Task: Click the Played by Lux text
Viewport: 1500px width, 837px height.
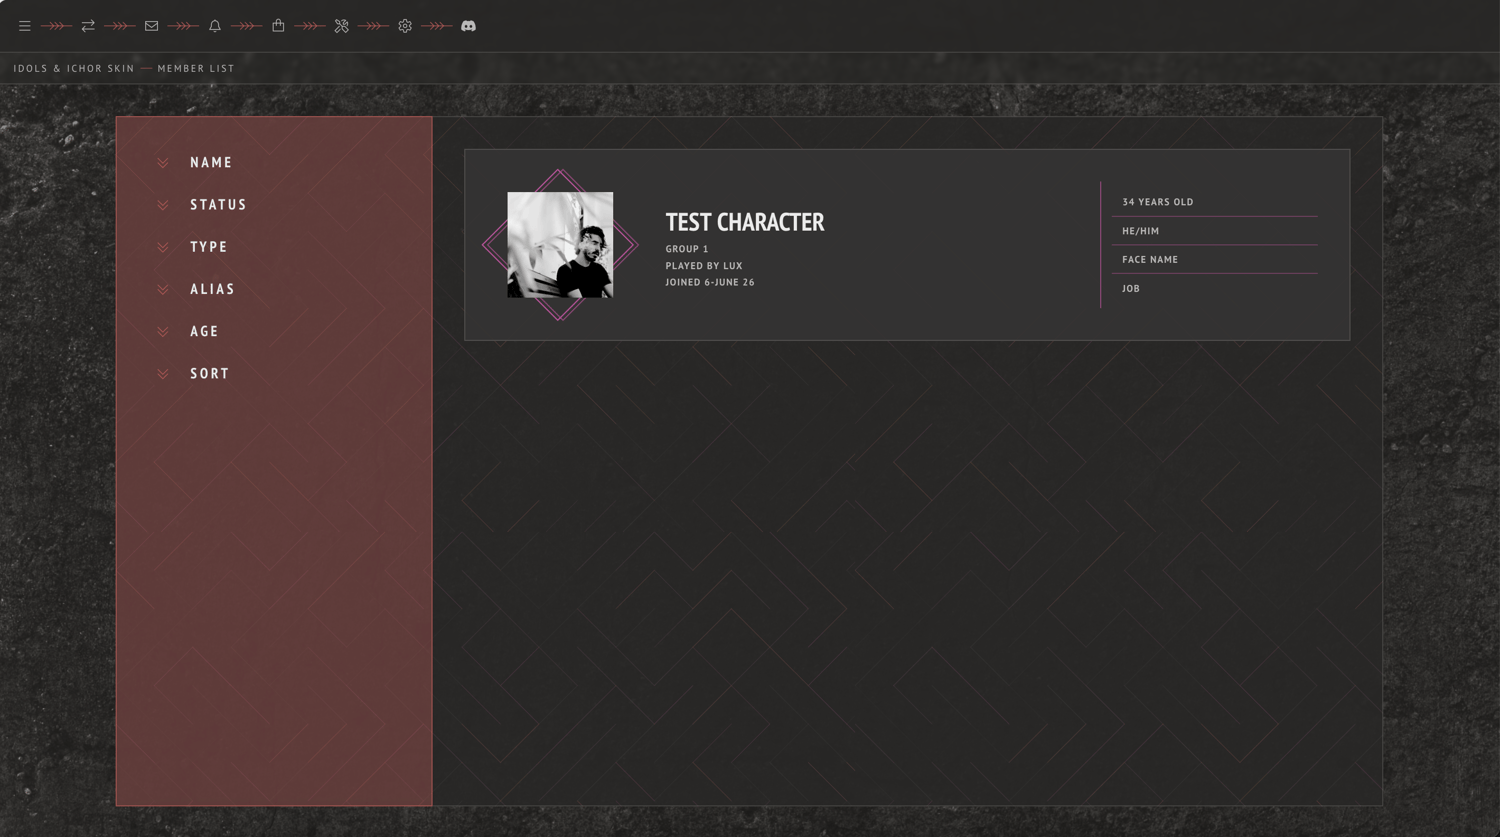Action: 704,266
